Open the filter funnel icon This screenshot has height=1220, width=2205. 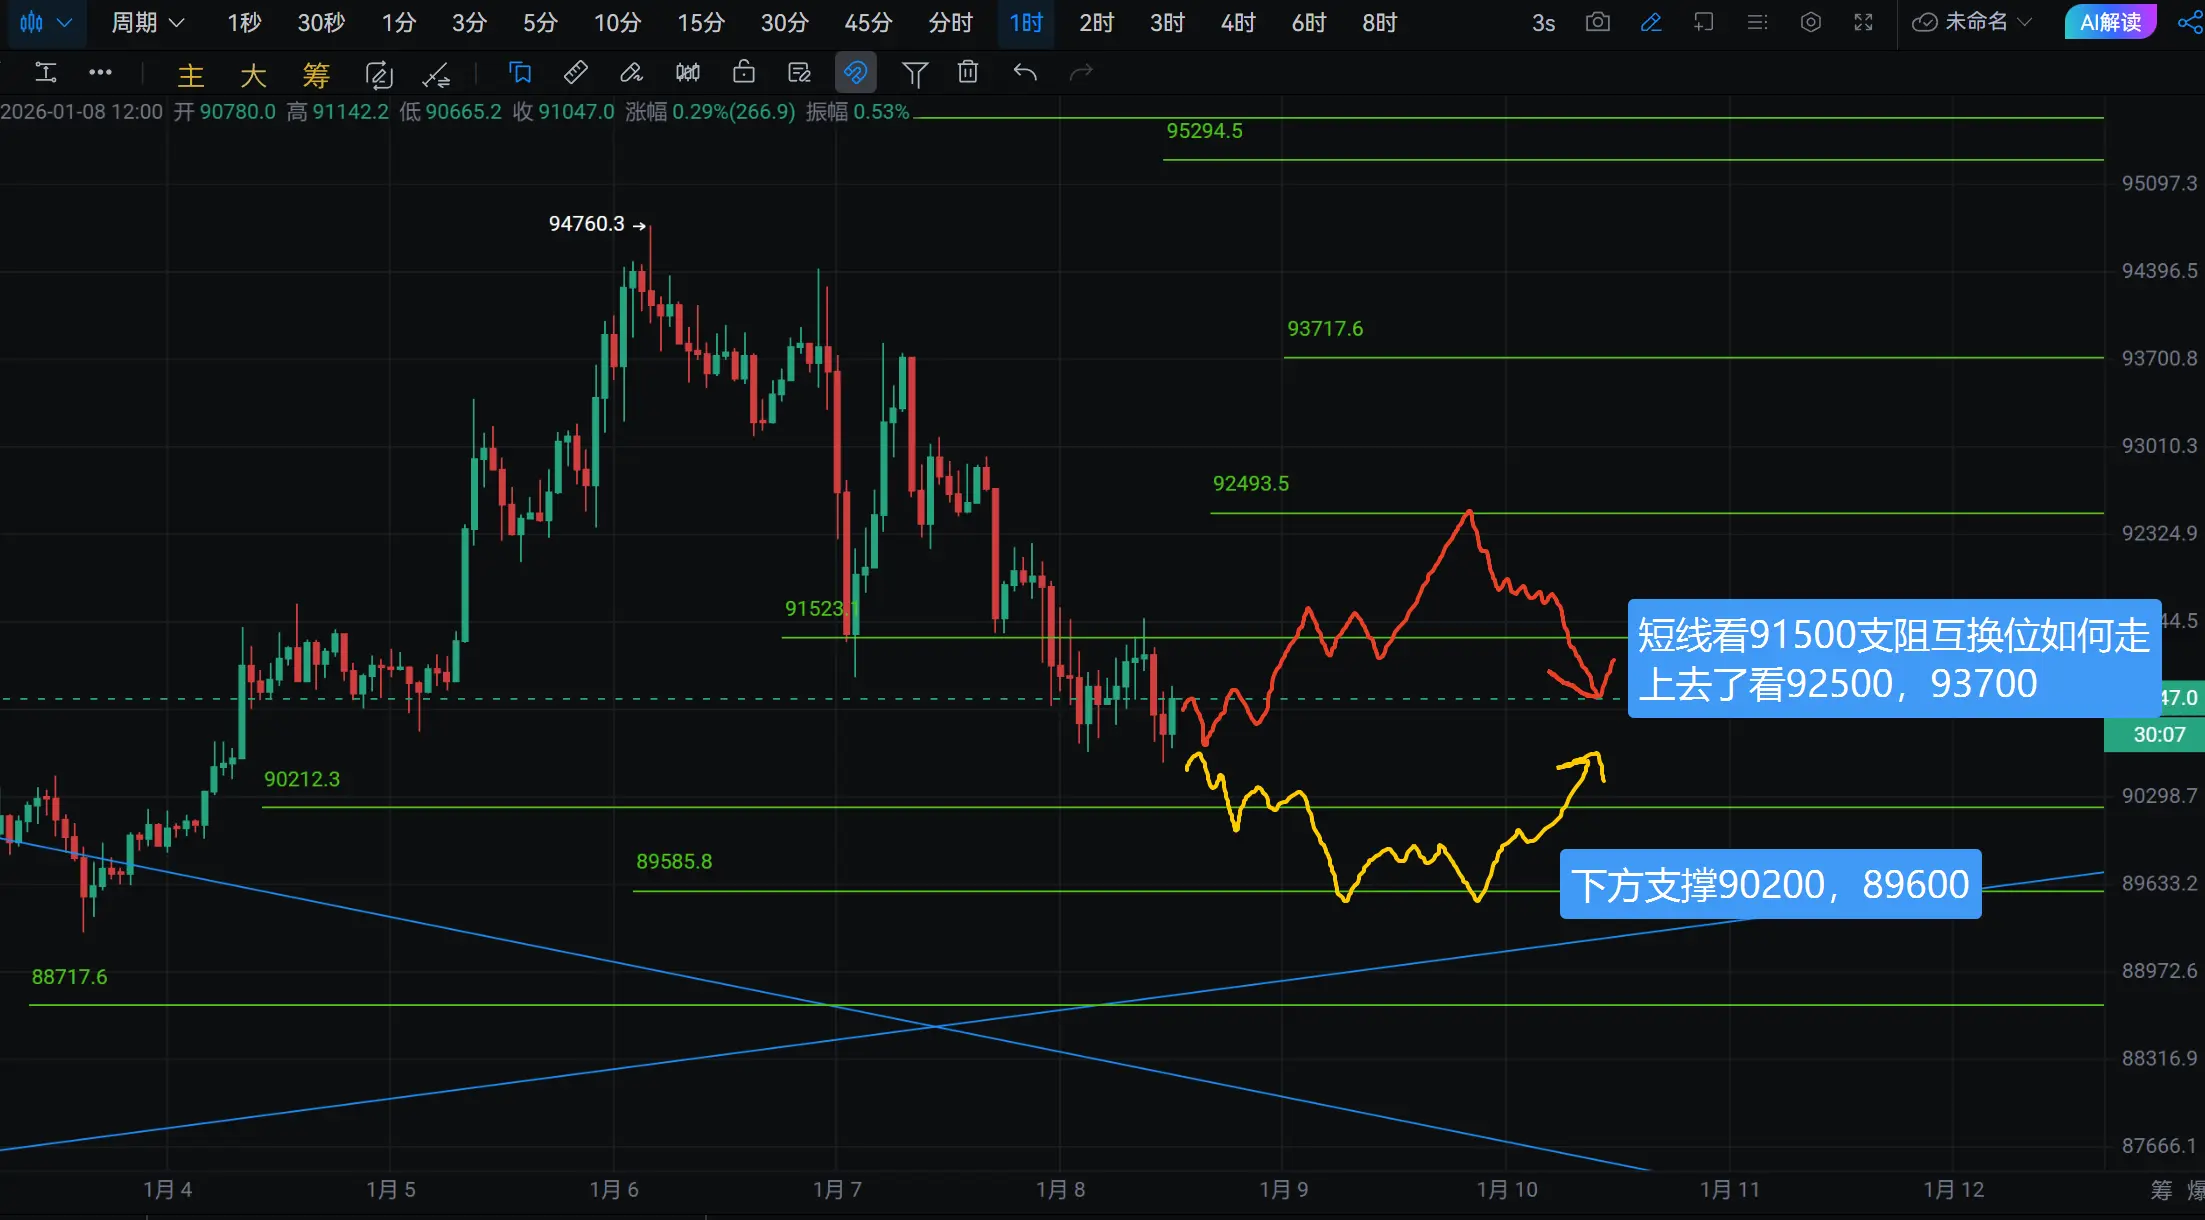(x=914, y=72)
